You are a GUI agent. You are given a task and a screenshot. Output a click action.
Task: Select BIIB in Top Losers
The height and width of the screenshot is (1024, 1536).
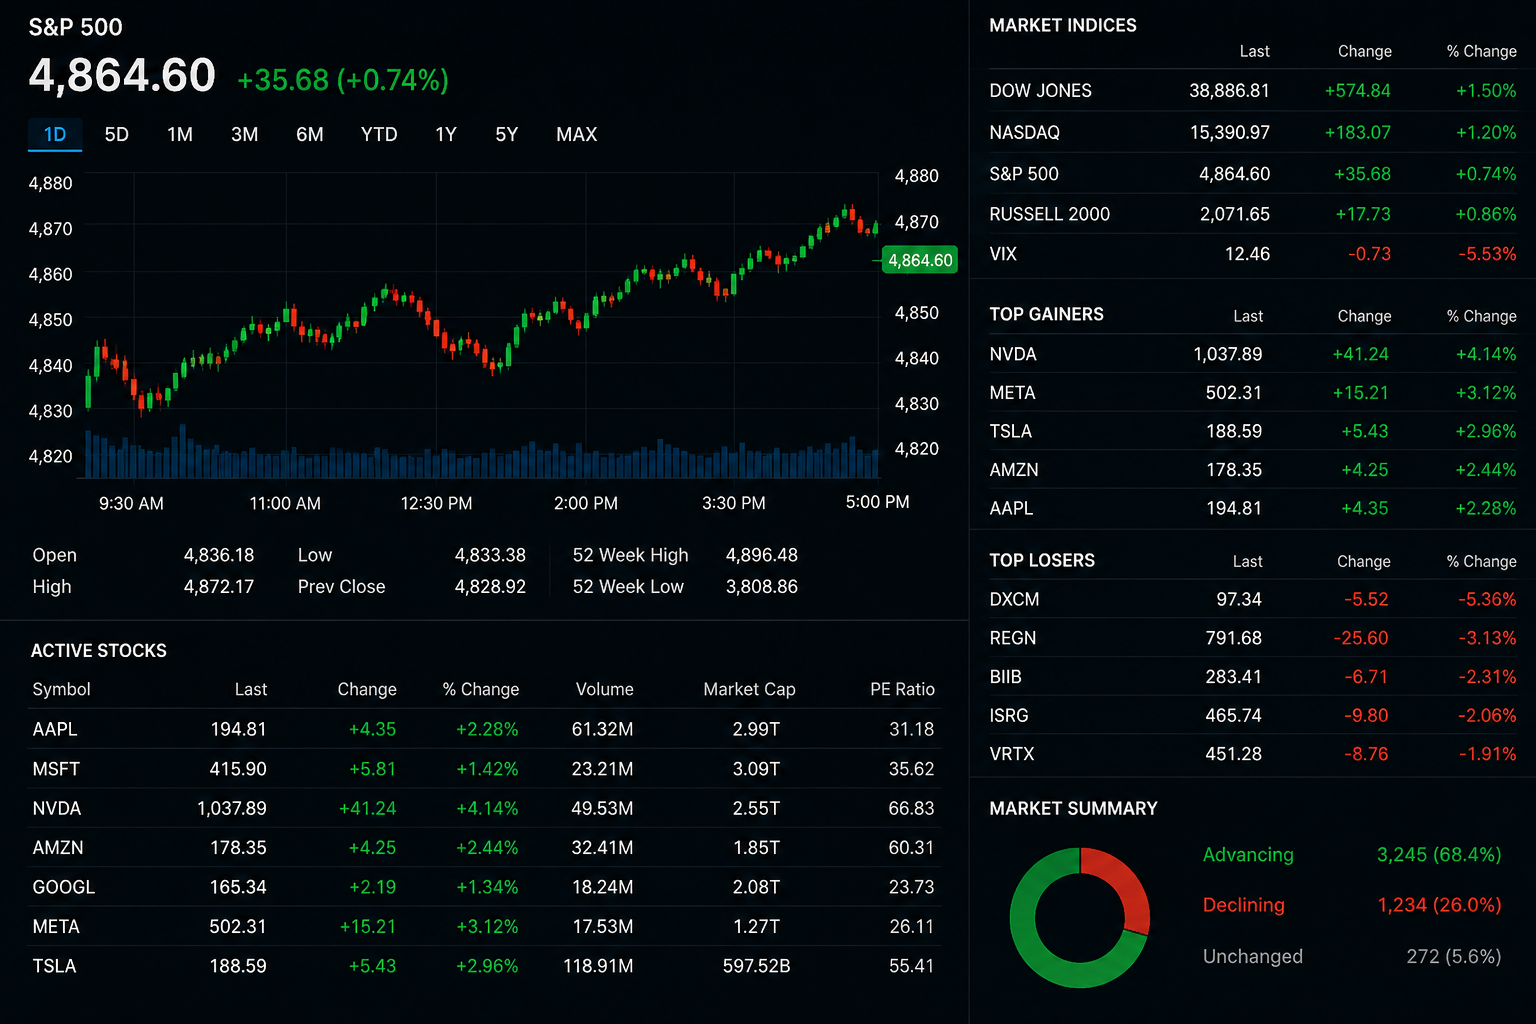pyautogui.click(x=1253, y=677)
